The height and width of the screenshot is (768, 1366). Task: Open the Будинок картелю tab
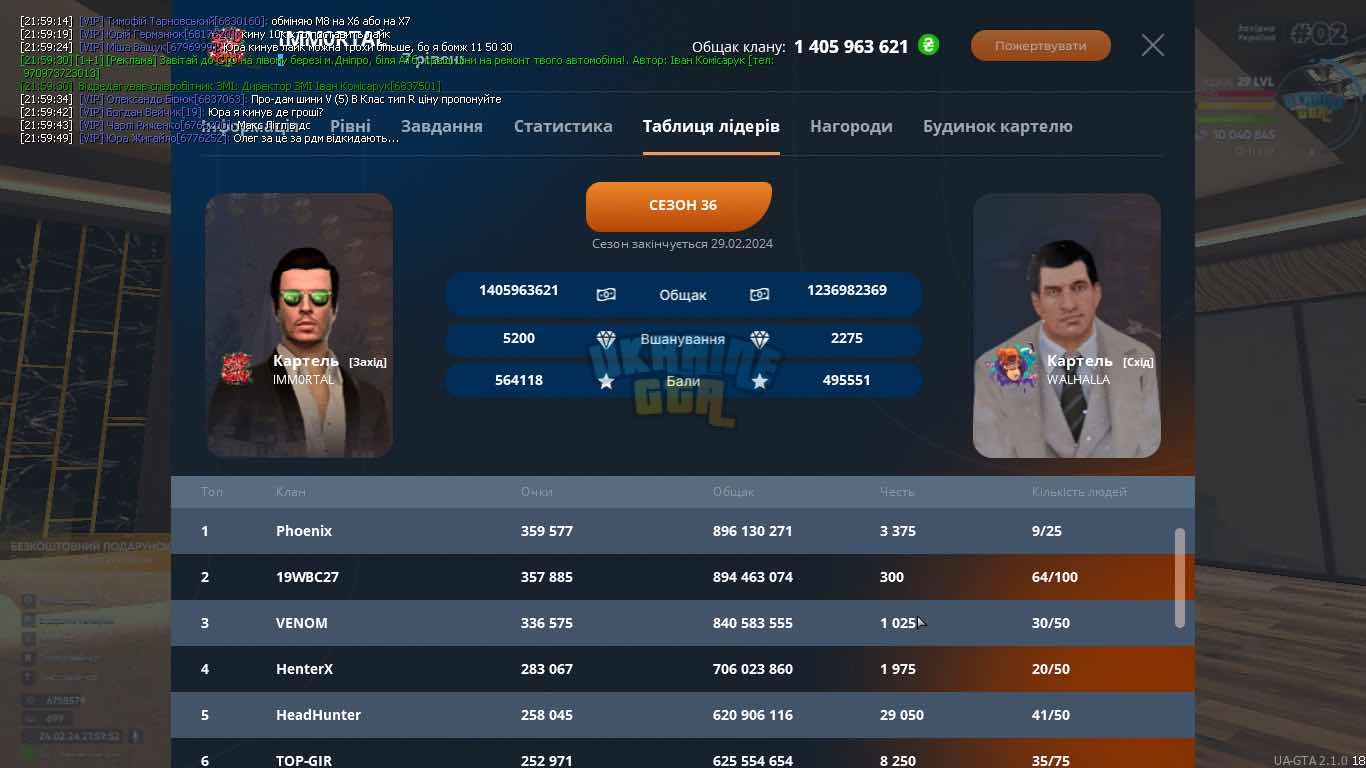(x=998, y=126)
